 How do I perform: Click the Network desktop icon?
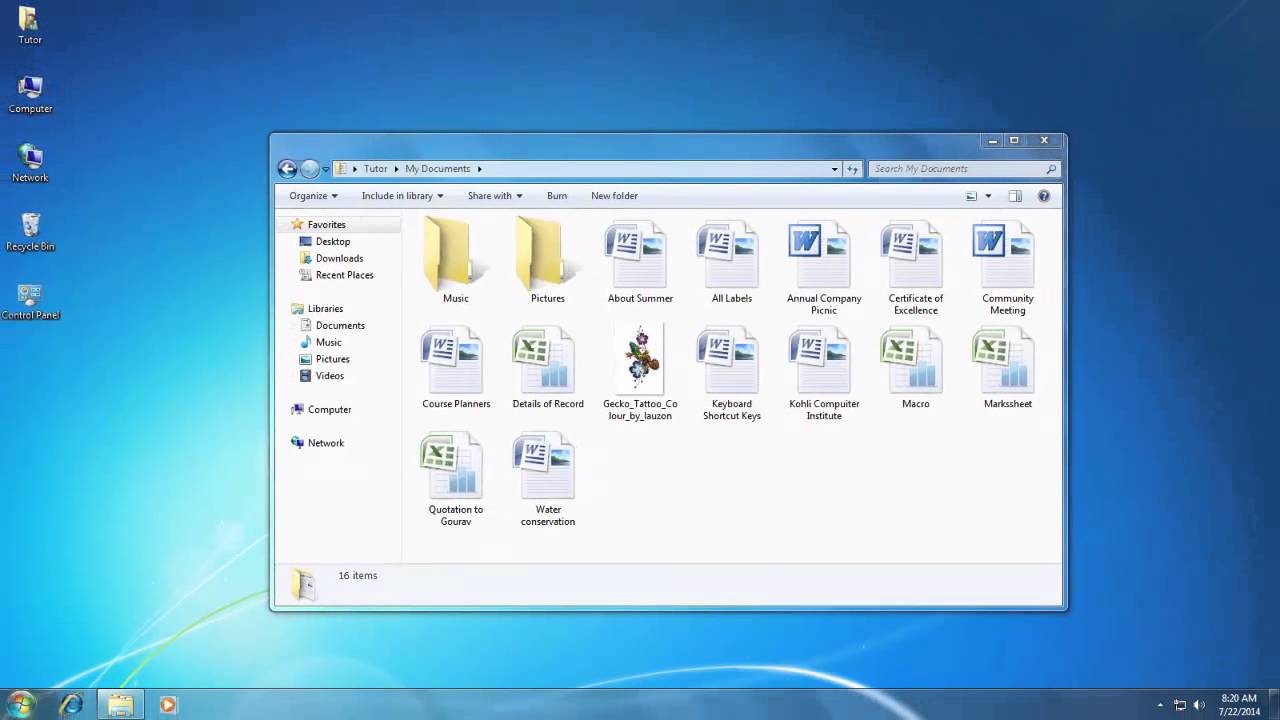tap(30, 164)
